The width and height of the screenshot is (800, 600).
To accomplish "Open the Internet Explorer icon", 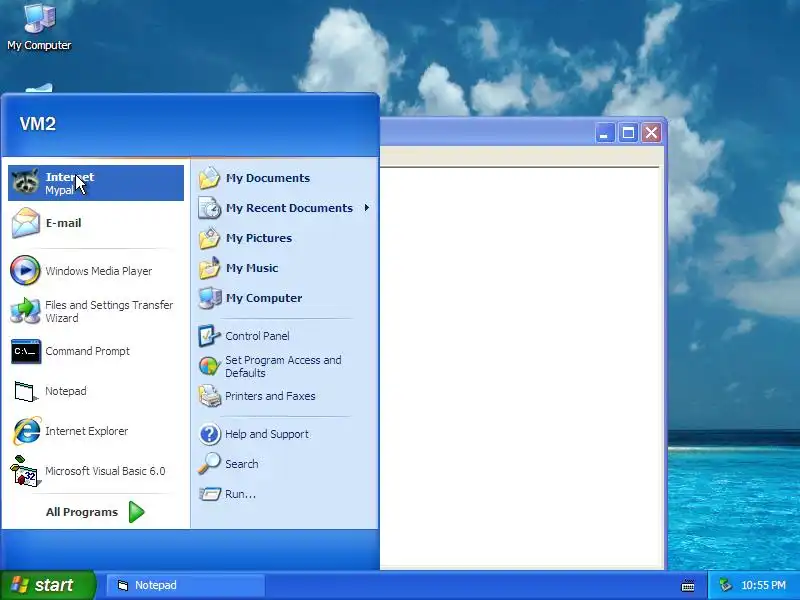I will (x=27, y=431).
